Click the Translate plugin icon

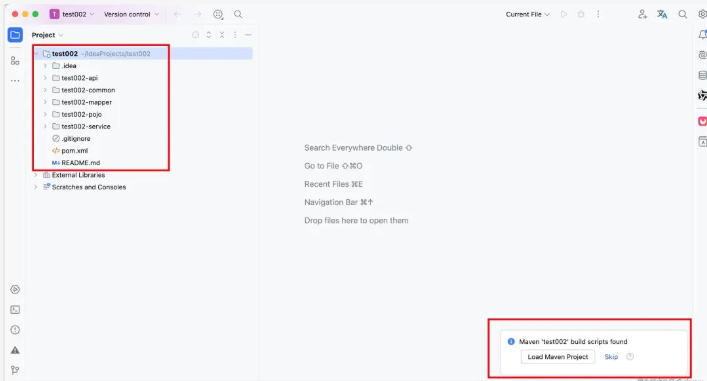pos(662,14)
